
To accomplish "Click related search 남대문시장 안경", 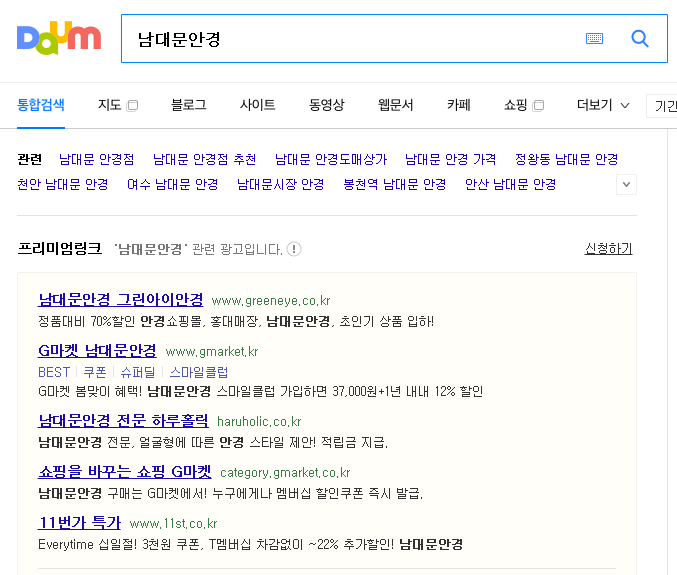I will click(281, 184).
